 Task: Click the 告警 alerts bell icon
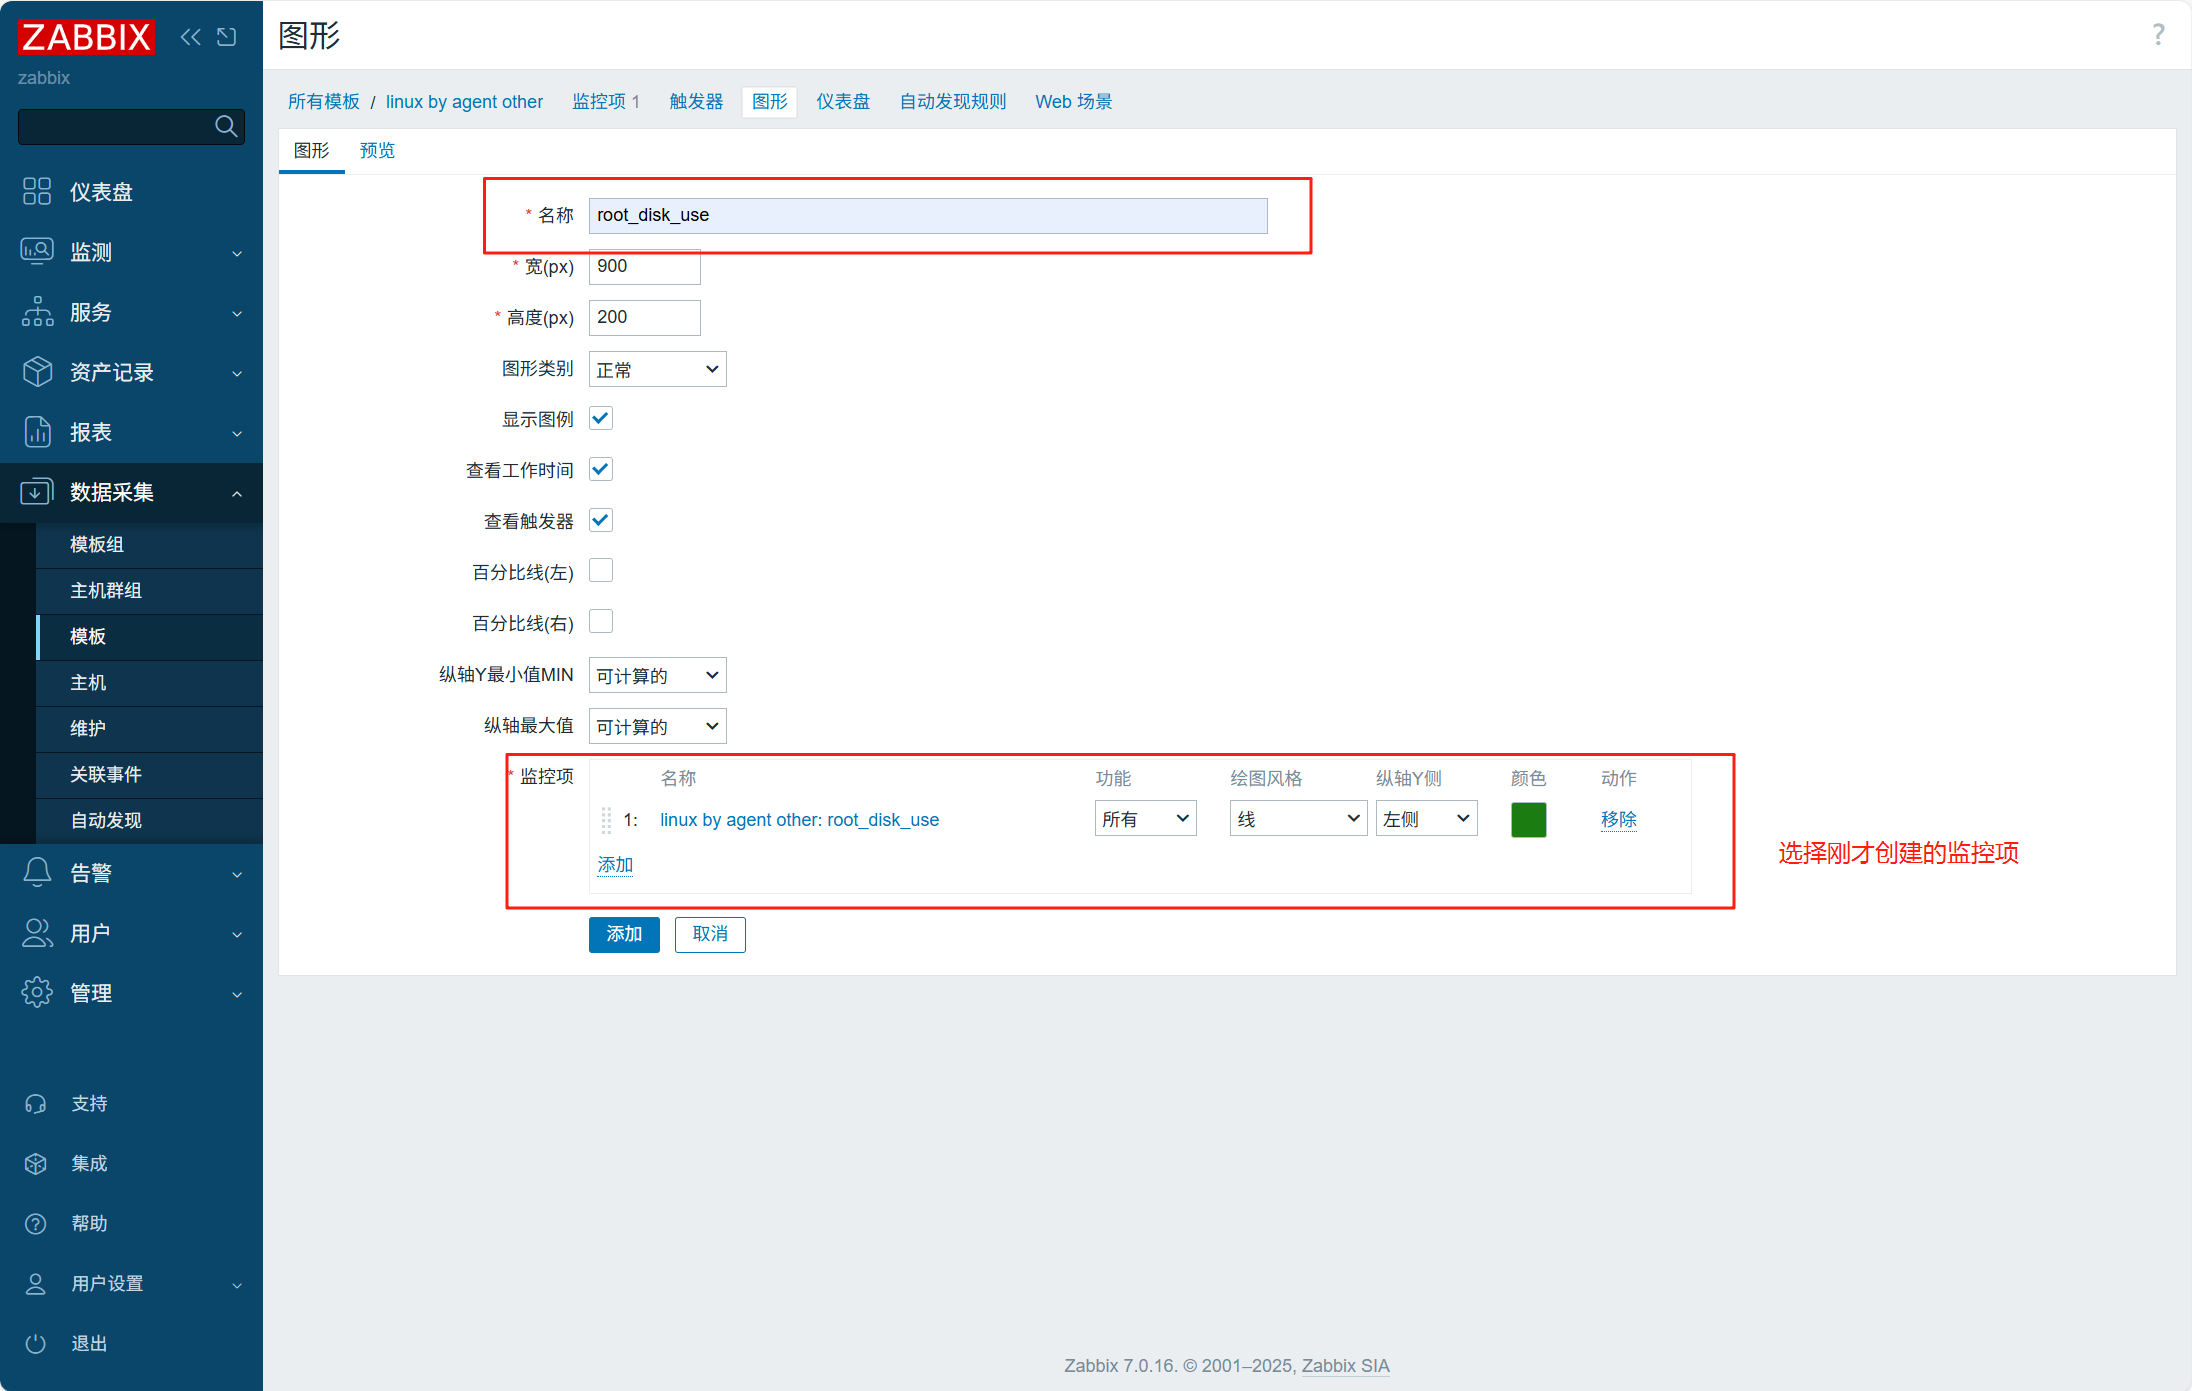[x=37, y=872]
